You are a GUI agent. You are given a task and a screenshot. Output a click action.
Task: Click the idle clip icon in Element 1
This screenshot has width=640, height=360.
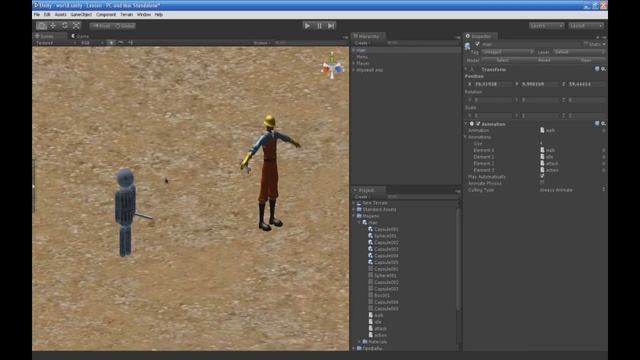point(542,156)
